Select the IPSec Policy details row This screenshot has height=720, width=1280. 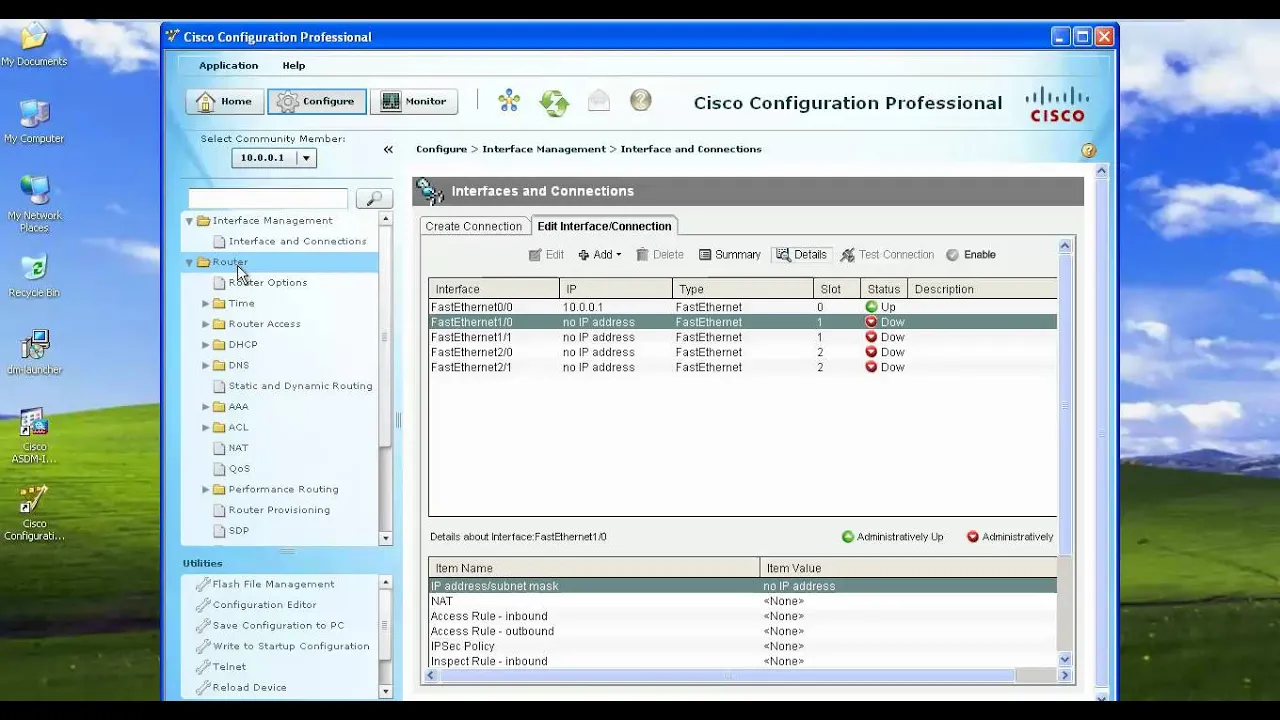742,646
